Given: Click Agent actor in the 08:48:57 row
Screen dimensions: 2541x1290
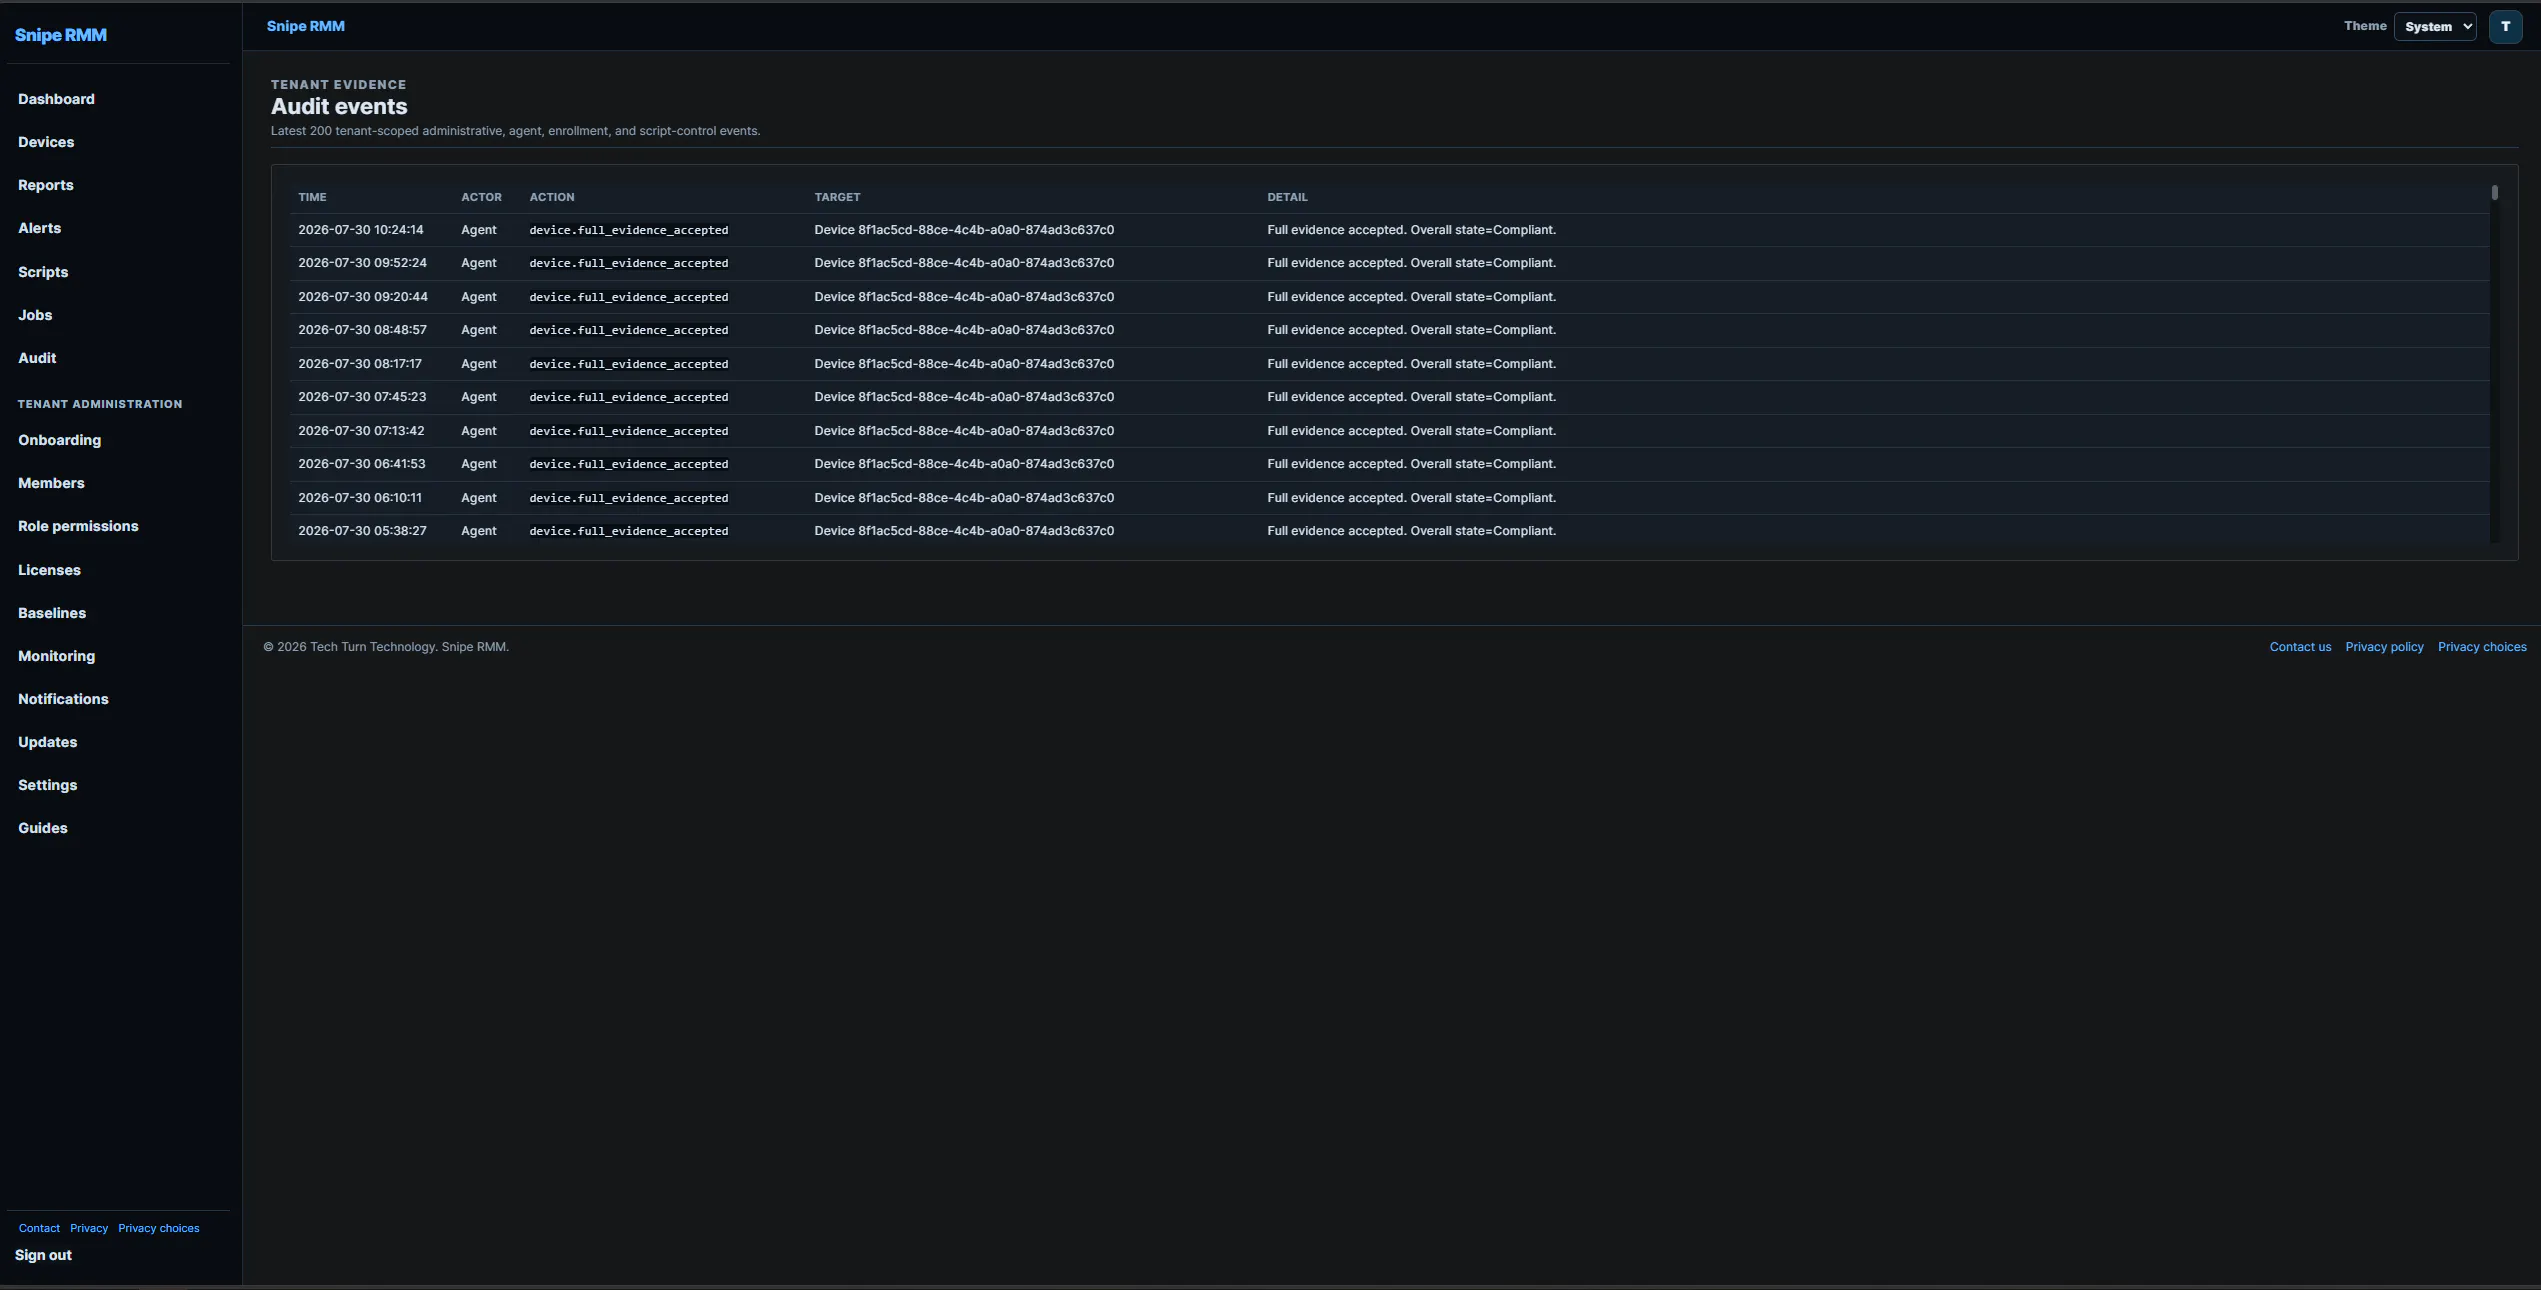Looking at the screenshot, I should 479,330.
